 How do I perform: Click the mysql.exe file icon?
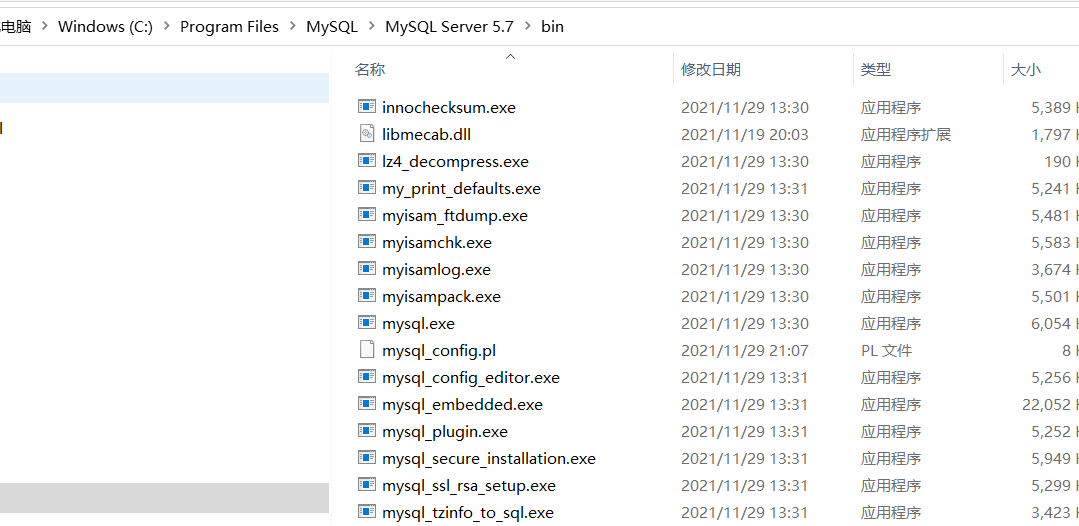click(x=367, y=322)
